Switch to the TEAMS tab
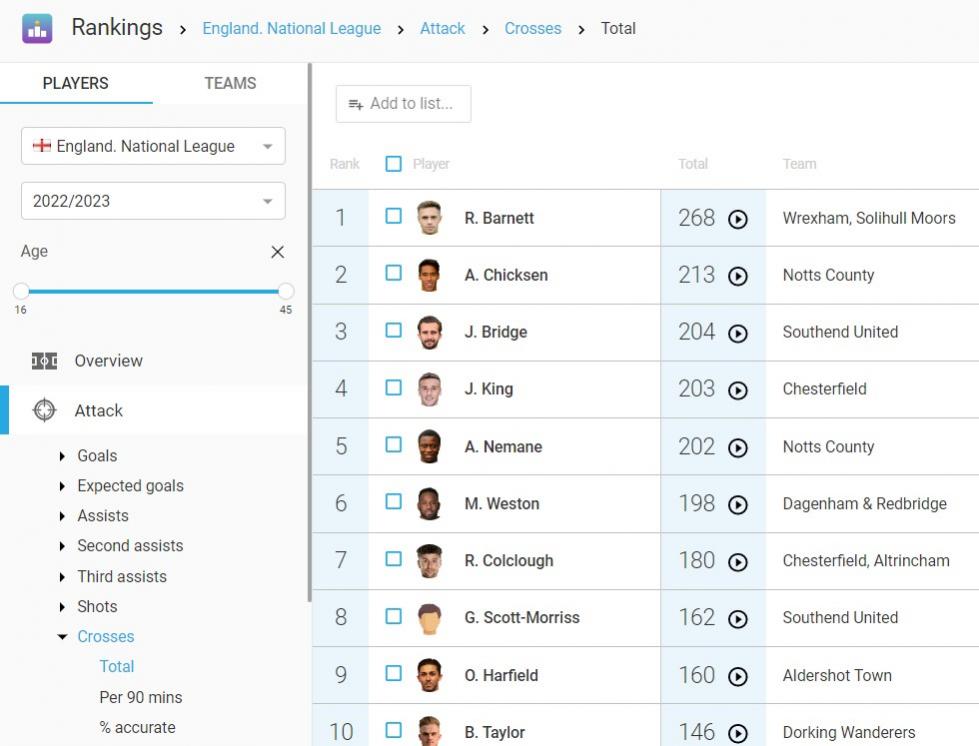 (230, 83)
